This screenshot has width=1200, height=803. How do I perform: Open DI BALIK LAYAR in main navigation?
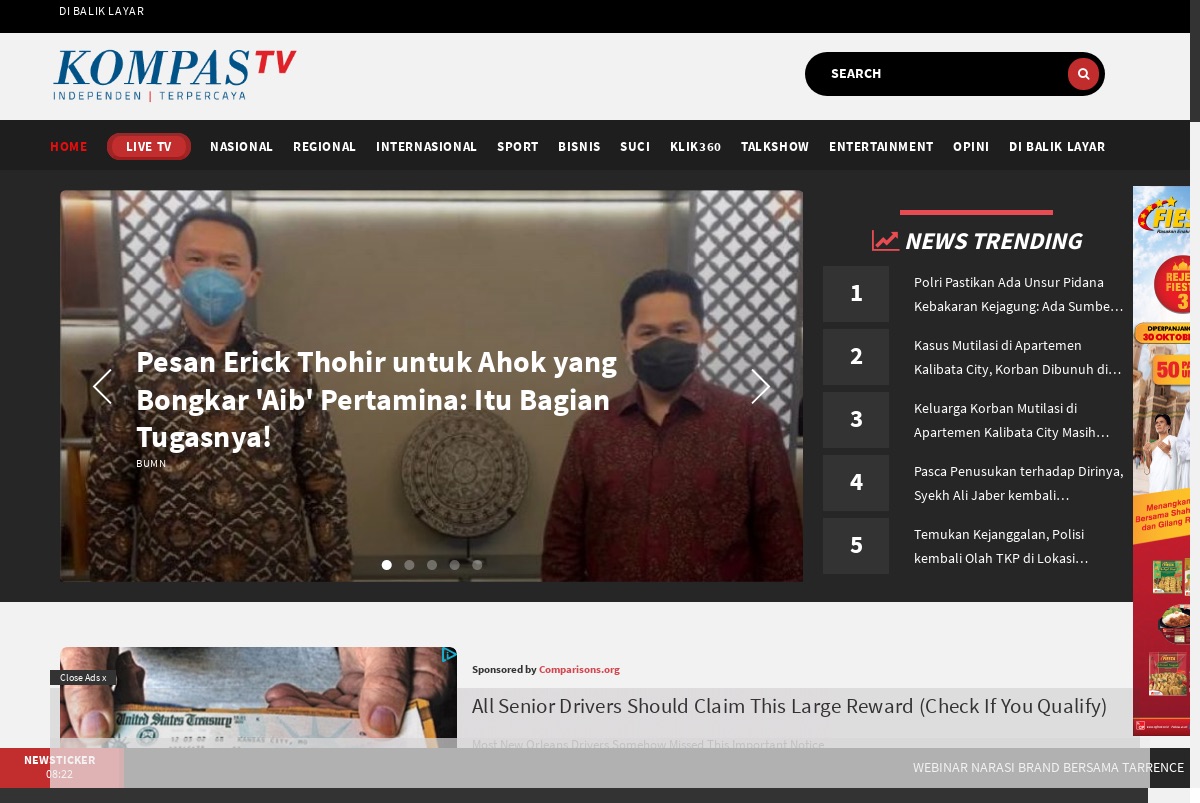1057,147
